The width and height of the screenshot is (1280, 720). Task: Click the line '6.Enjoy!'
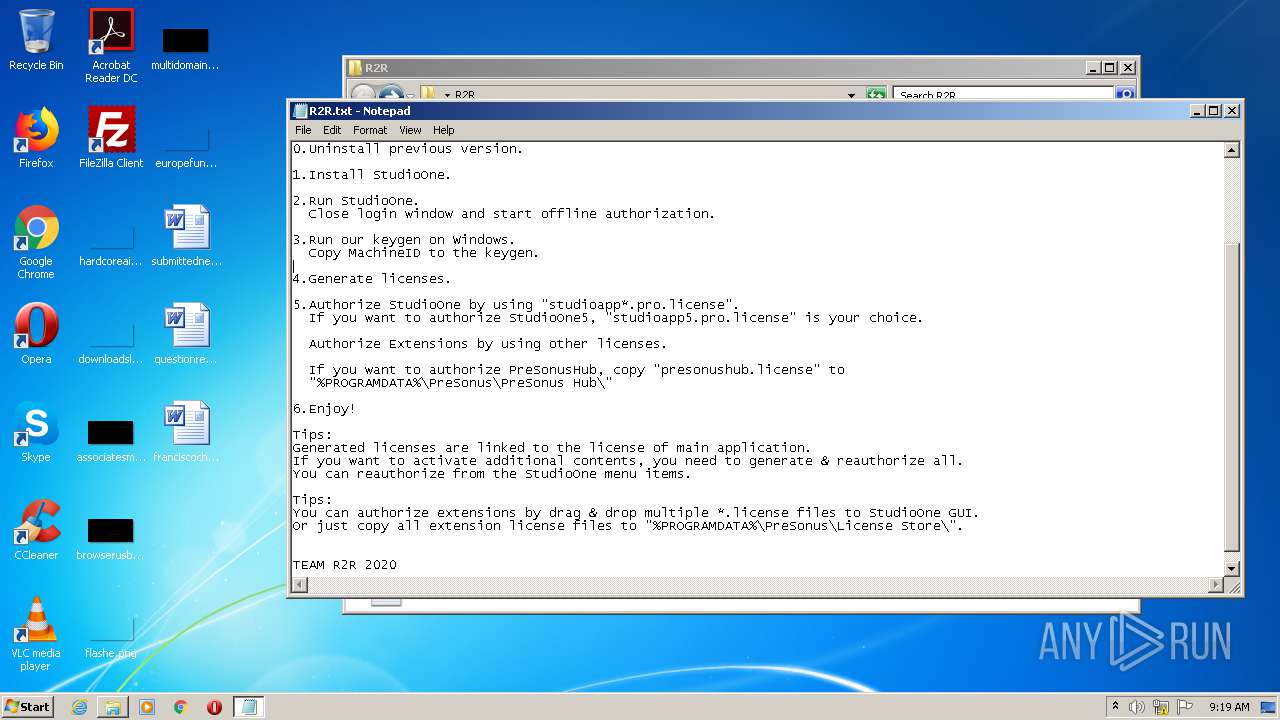(x=324, y=409)
